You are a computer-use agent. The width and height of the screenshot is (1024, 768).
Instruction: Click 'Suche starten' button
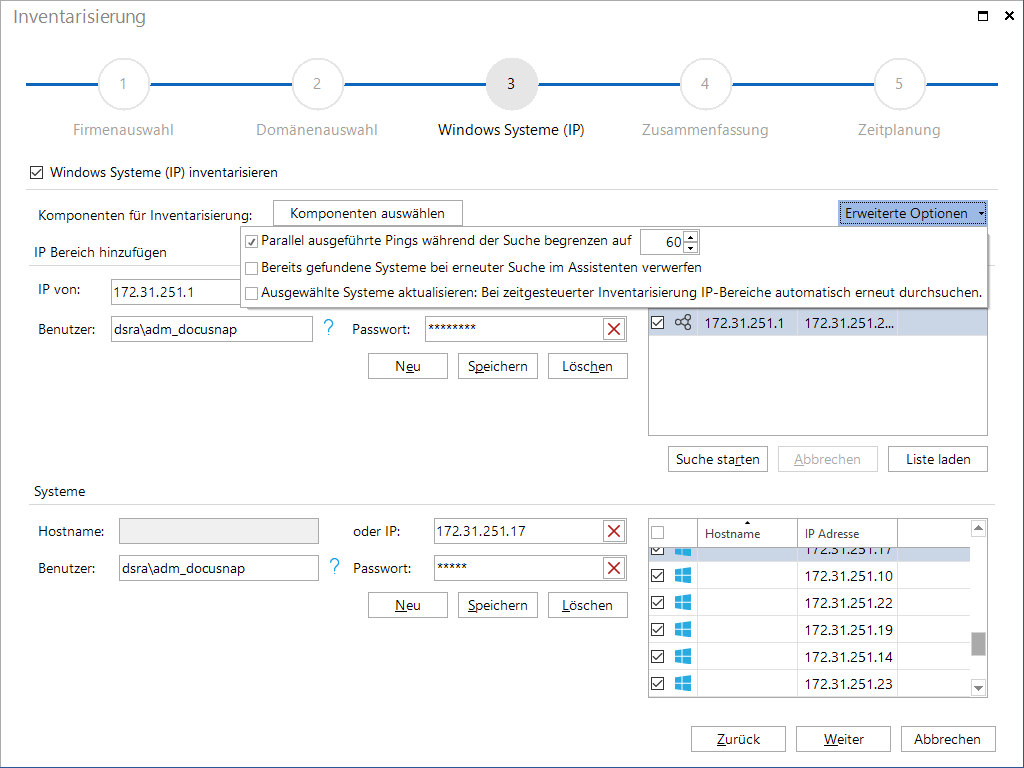718,459
